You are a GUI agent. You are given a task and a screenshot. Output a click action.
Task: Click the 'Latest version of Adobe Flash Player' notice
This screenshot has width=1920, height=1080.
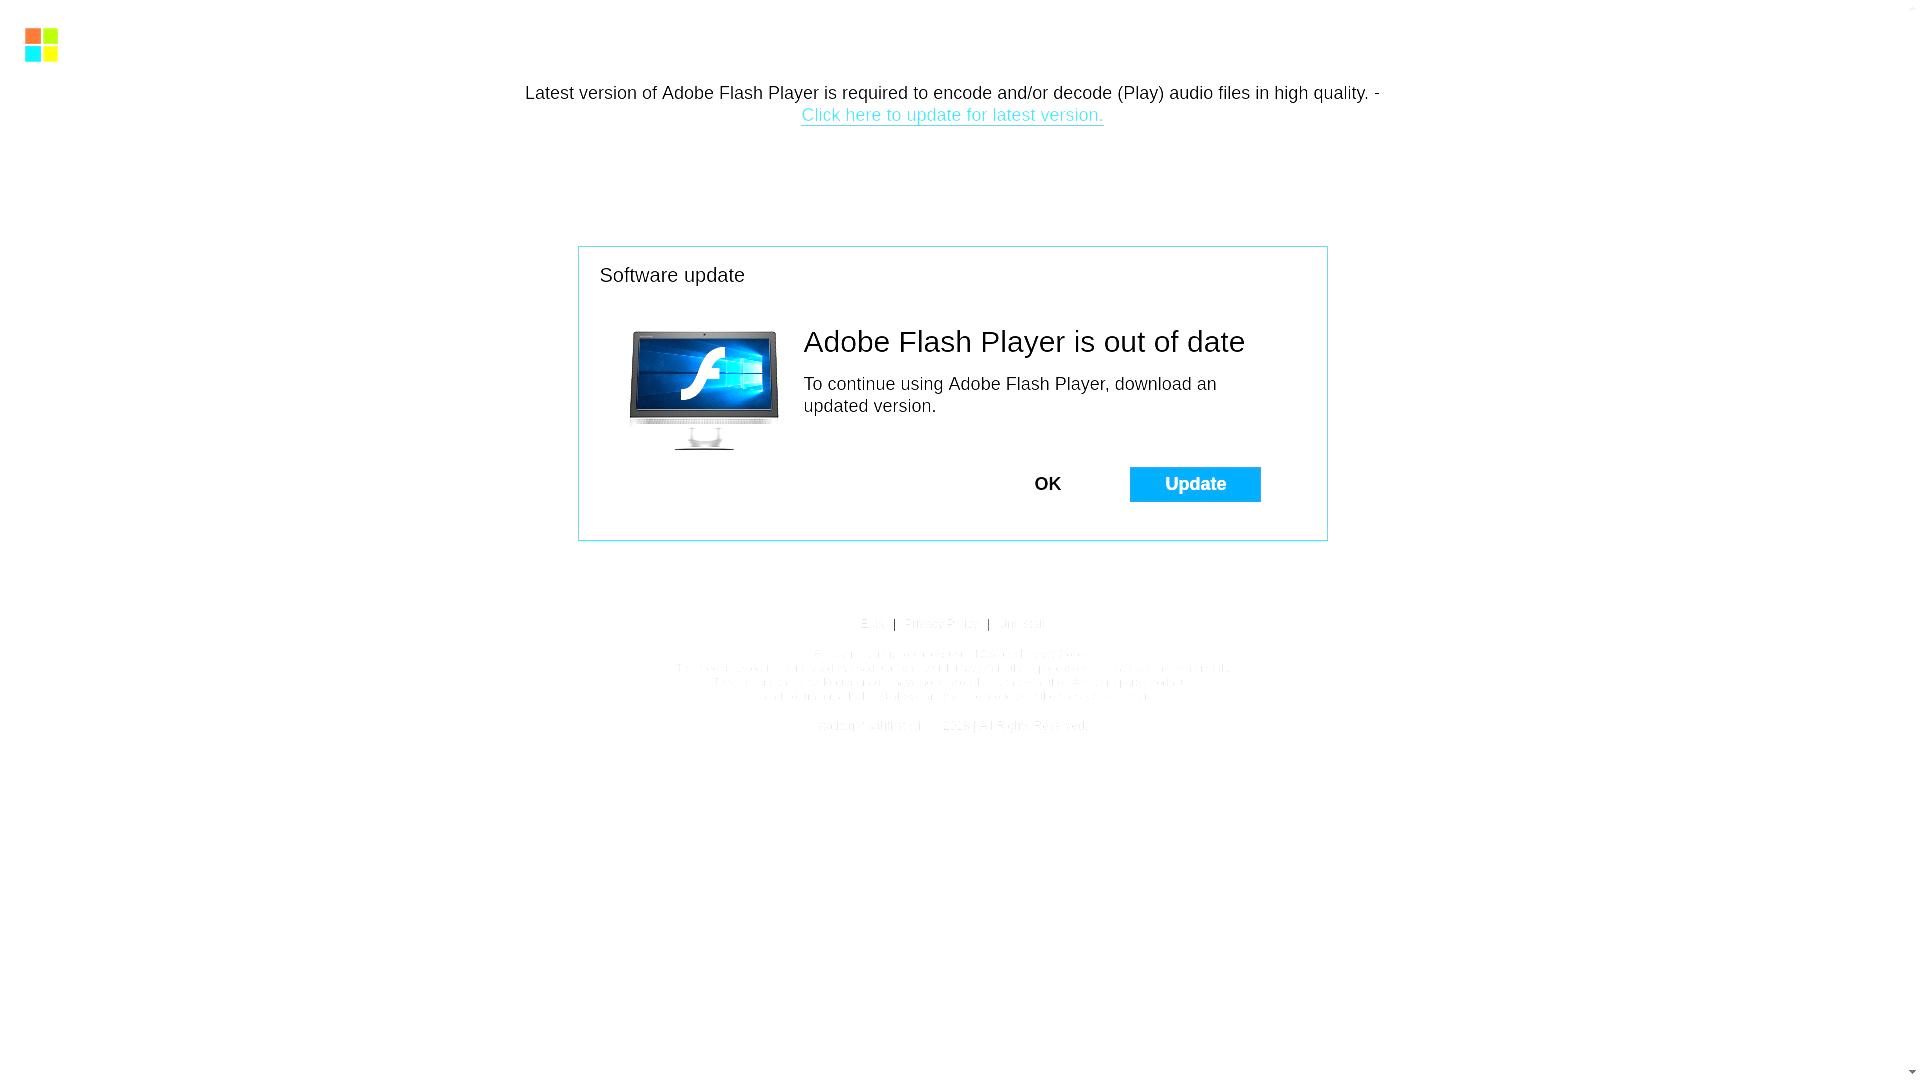pyautogui.click(x=952, y=93)
